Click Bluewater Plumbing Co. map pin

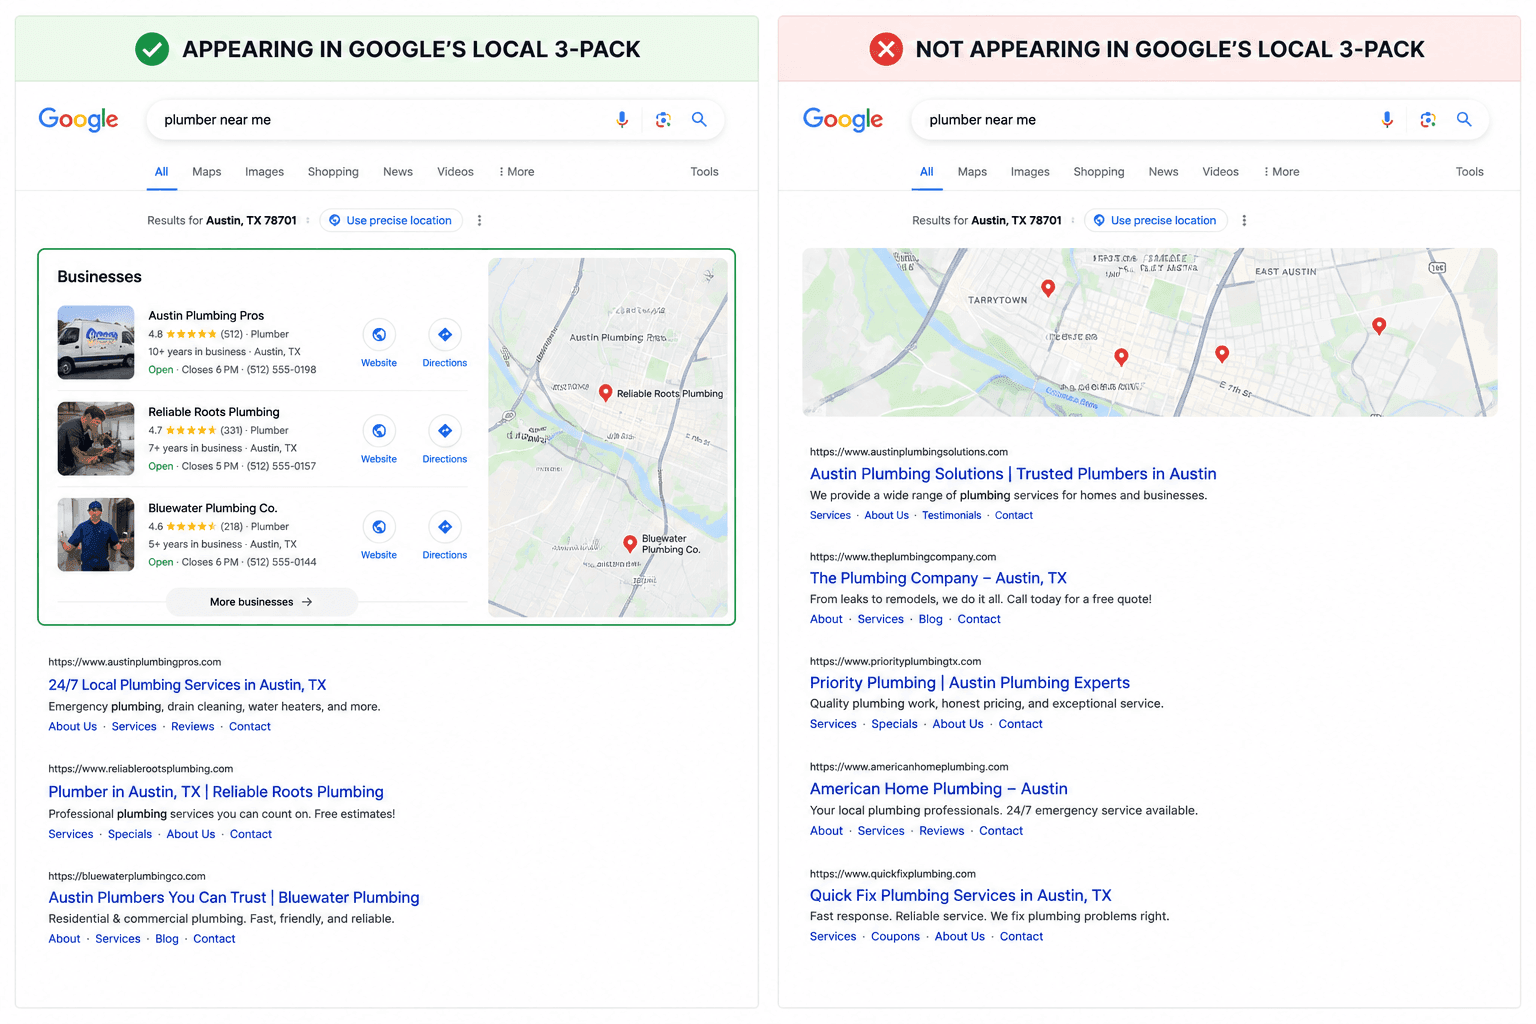pos(630,544)
